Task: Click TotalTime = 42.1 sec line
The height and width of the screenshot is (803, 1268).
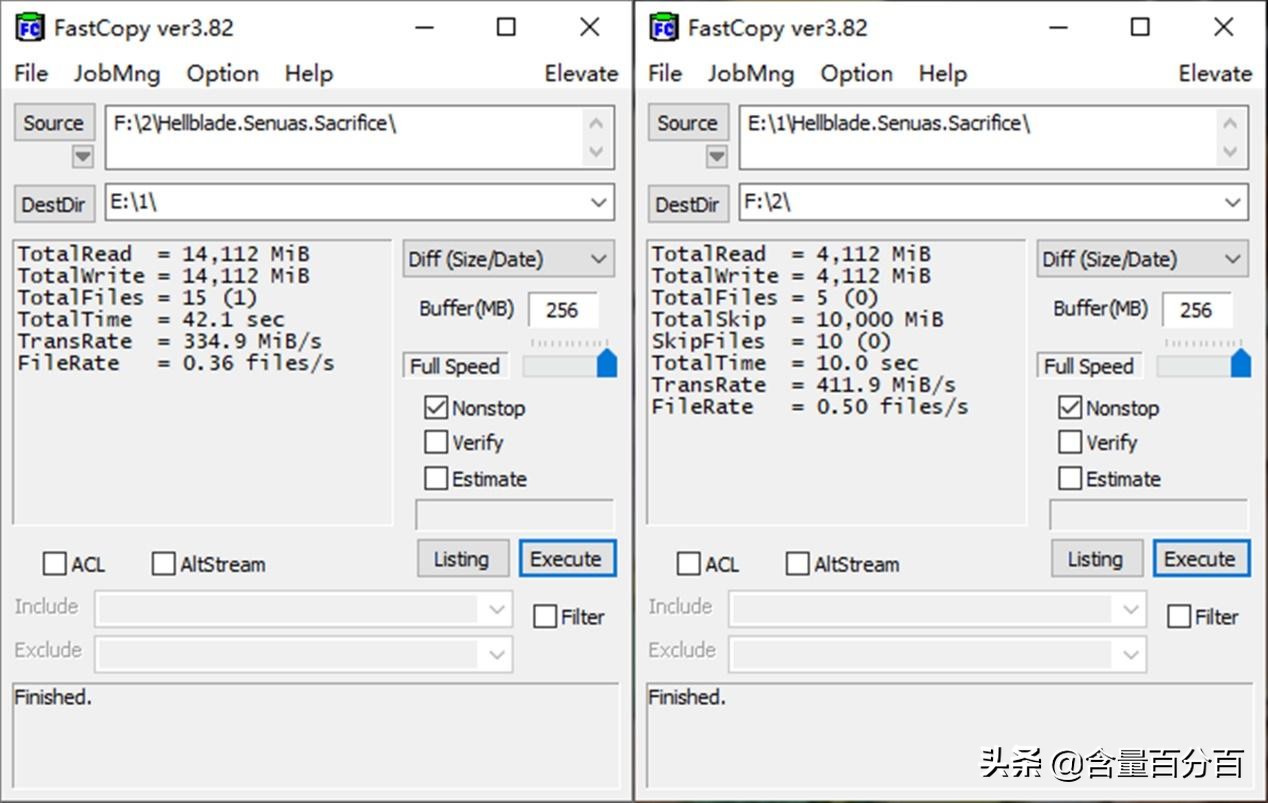Action: pyautogui.click(x=151, y=319)
